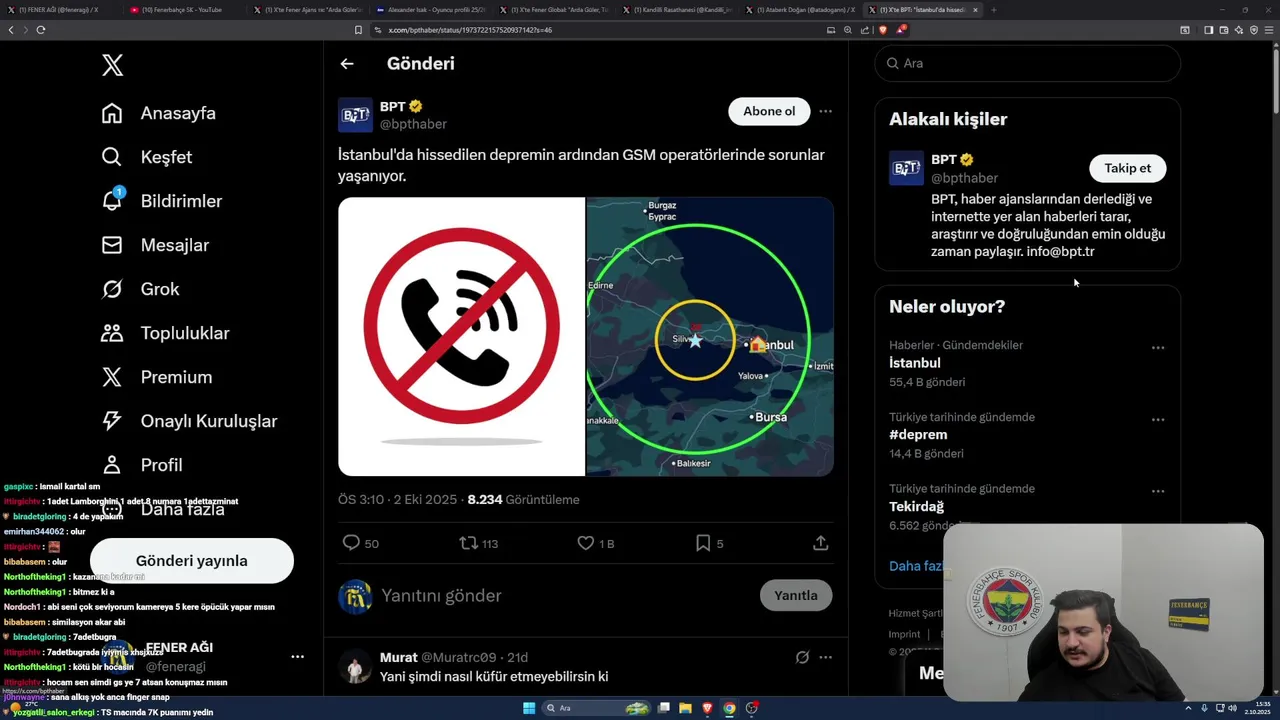The image size is (1280, 720).
Task: Open the no-phone-signal image
Action: point(461,336)
